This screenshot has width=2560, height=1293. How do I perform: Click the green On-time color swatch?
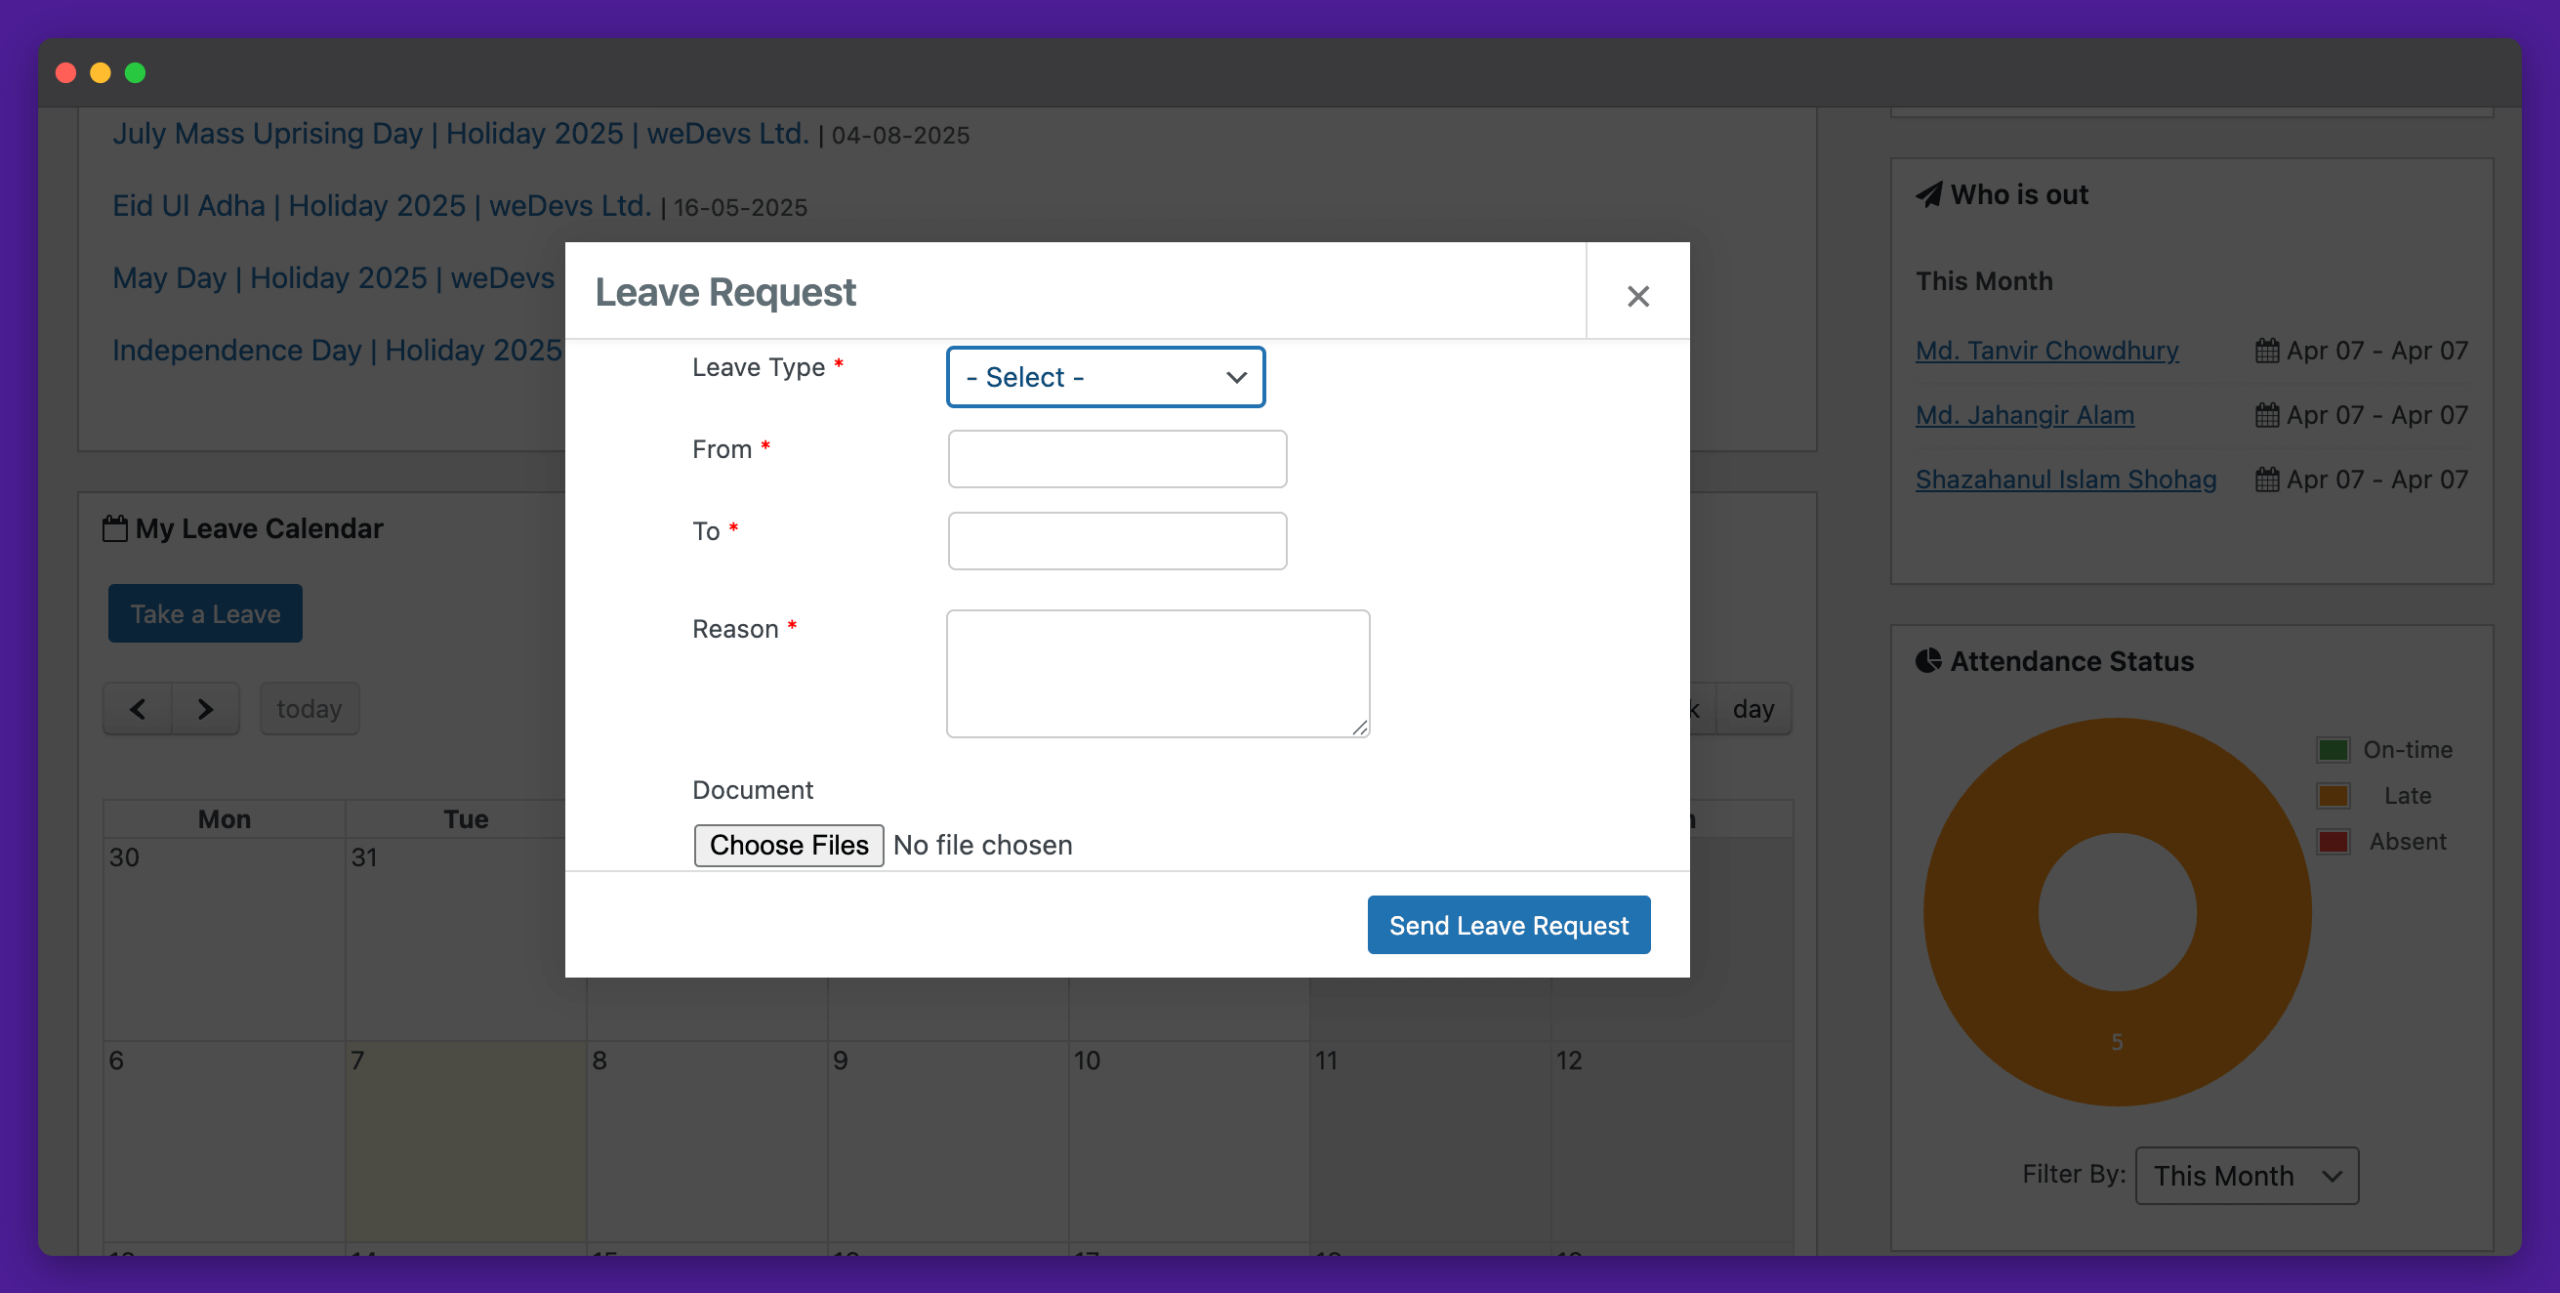2334,749
